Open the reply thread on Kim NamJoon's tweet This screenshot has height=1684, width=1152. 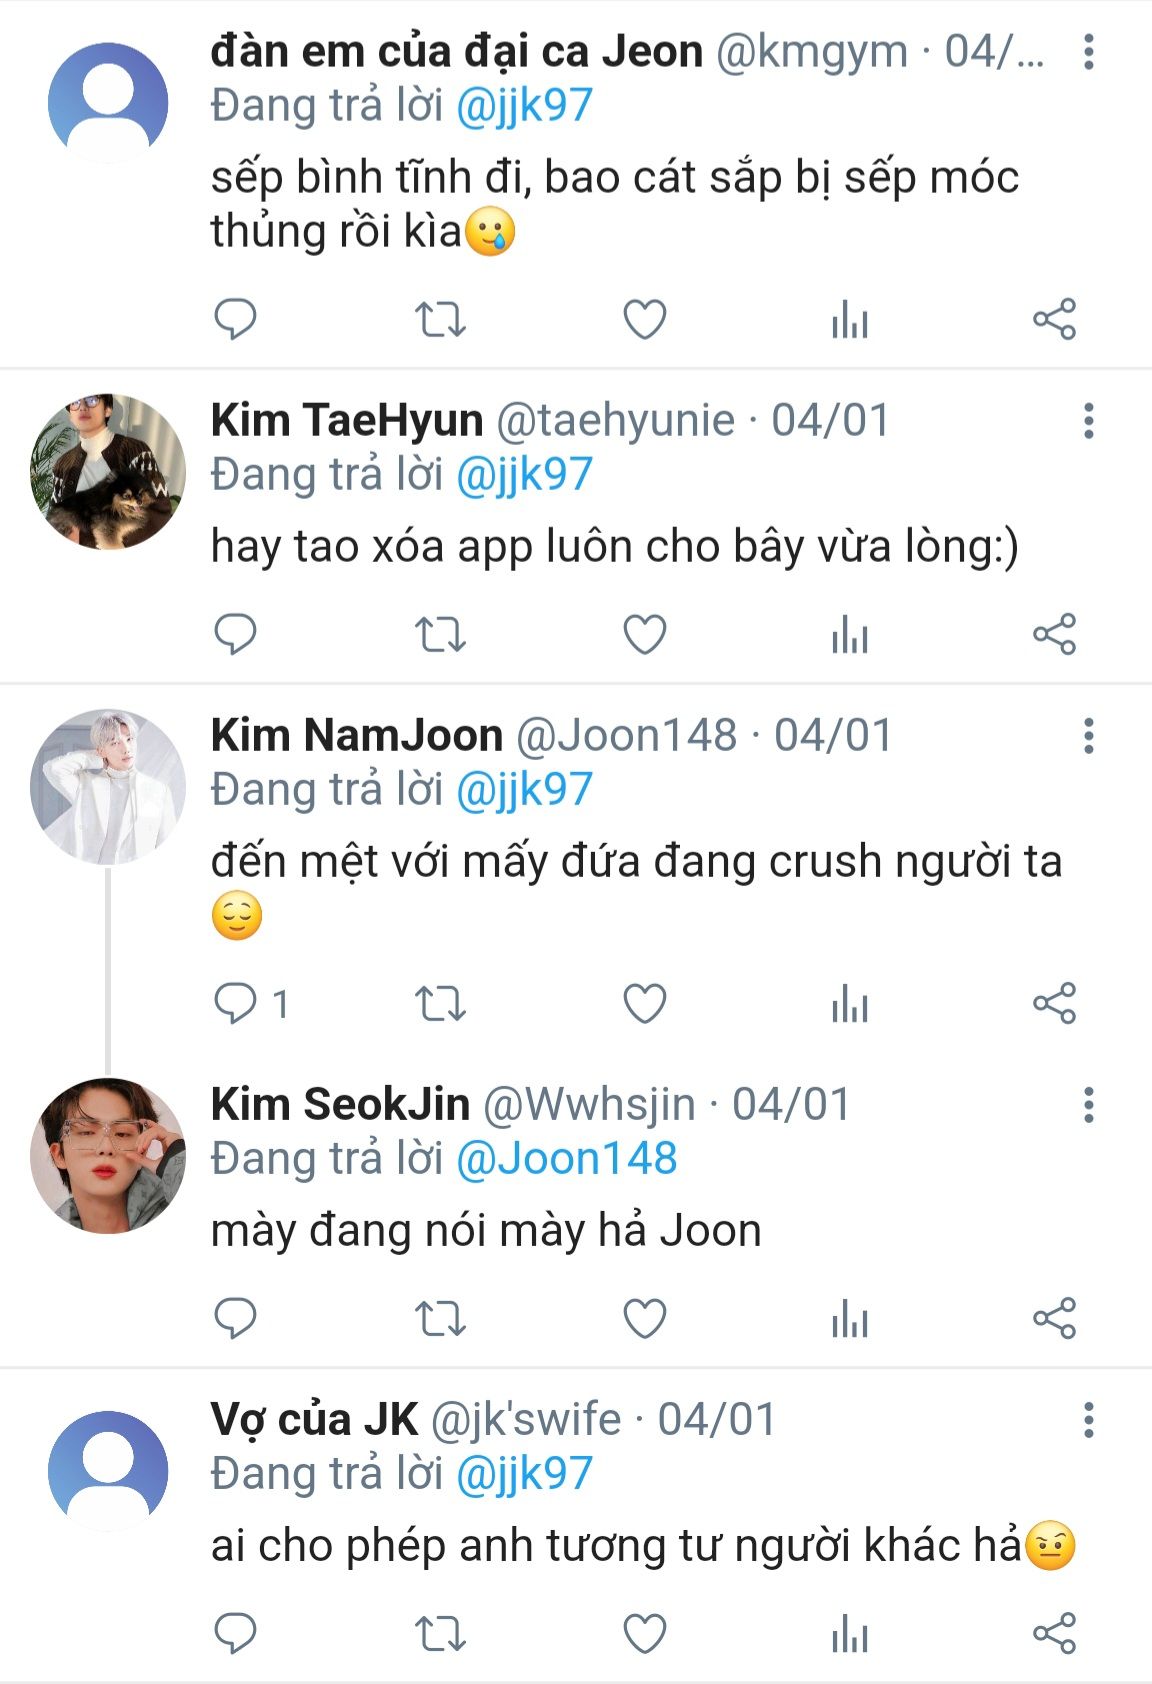(236, 1004)
